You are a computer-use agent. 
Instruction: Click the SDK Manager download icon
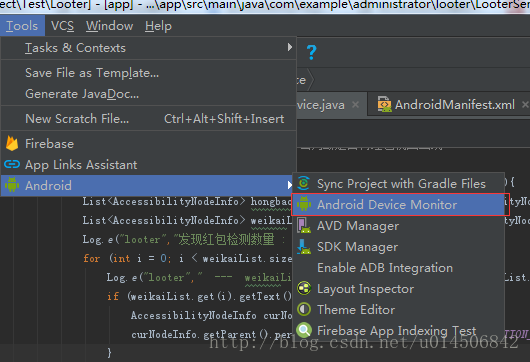pyautogui.click(x=304, y=246)
